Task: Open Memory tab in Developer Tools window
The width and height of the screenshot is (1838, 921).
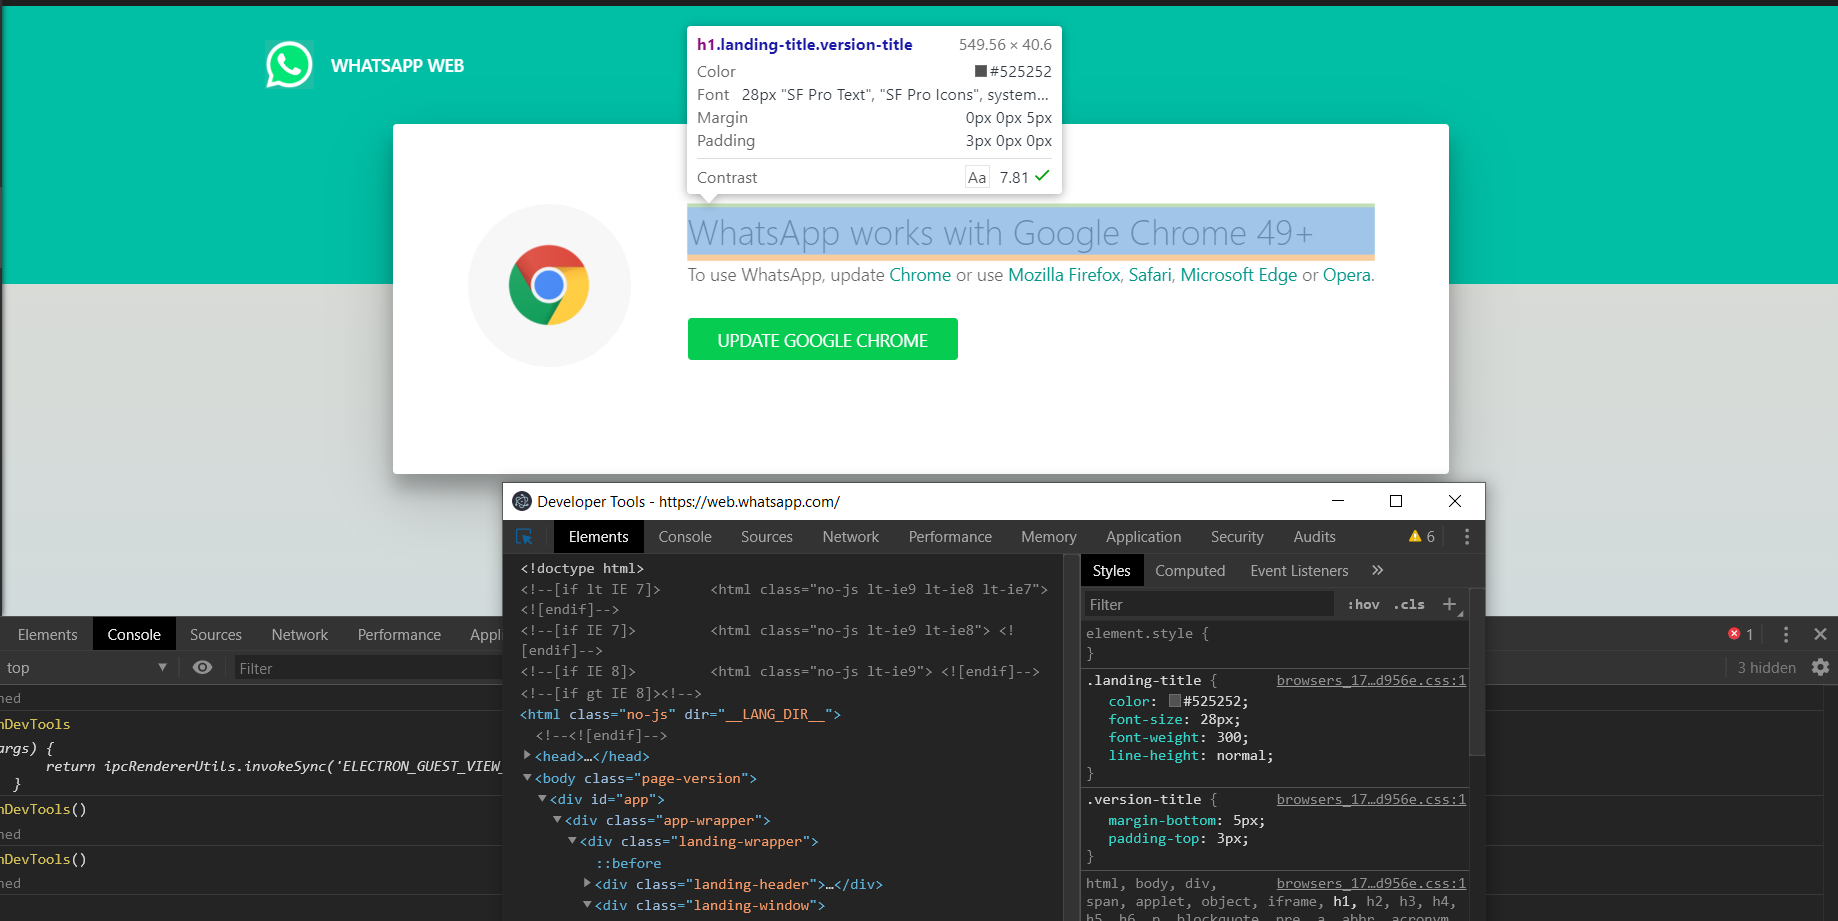Action: point(1049,537)
